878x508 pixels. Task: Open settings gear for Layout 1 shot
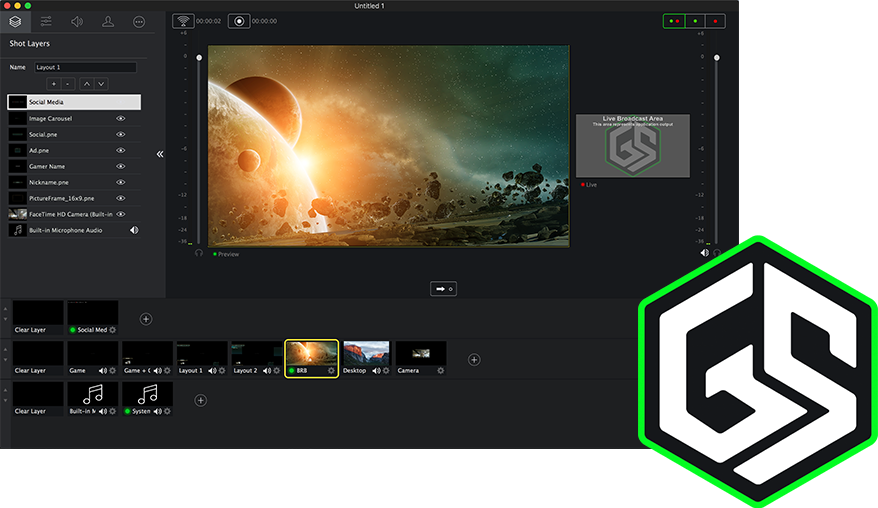[222, 371]
